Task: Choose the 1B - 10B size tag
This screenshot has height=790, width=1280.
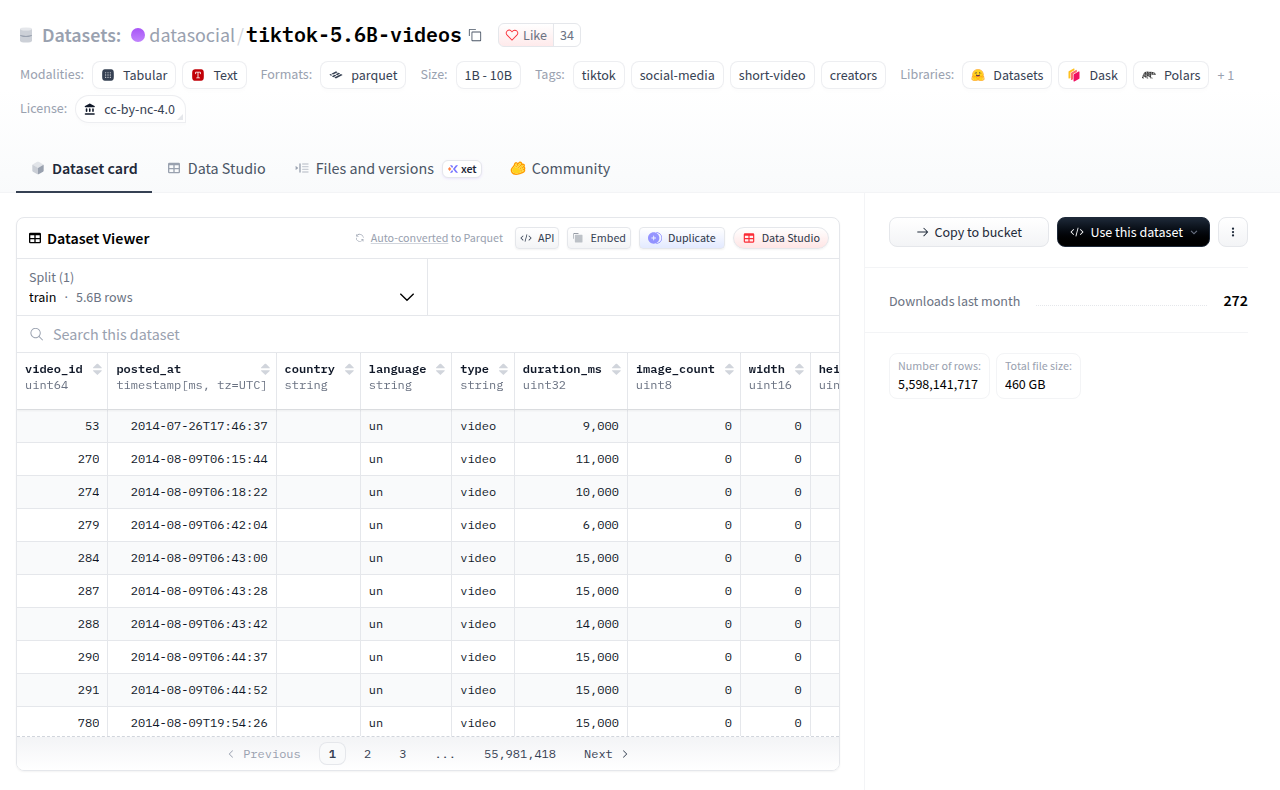Action: (489, 75)
